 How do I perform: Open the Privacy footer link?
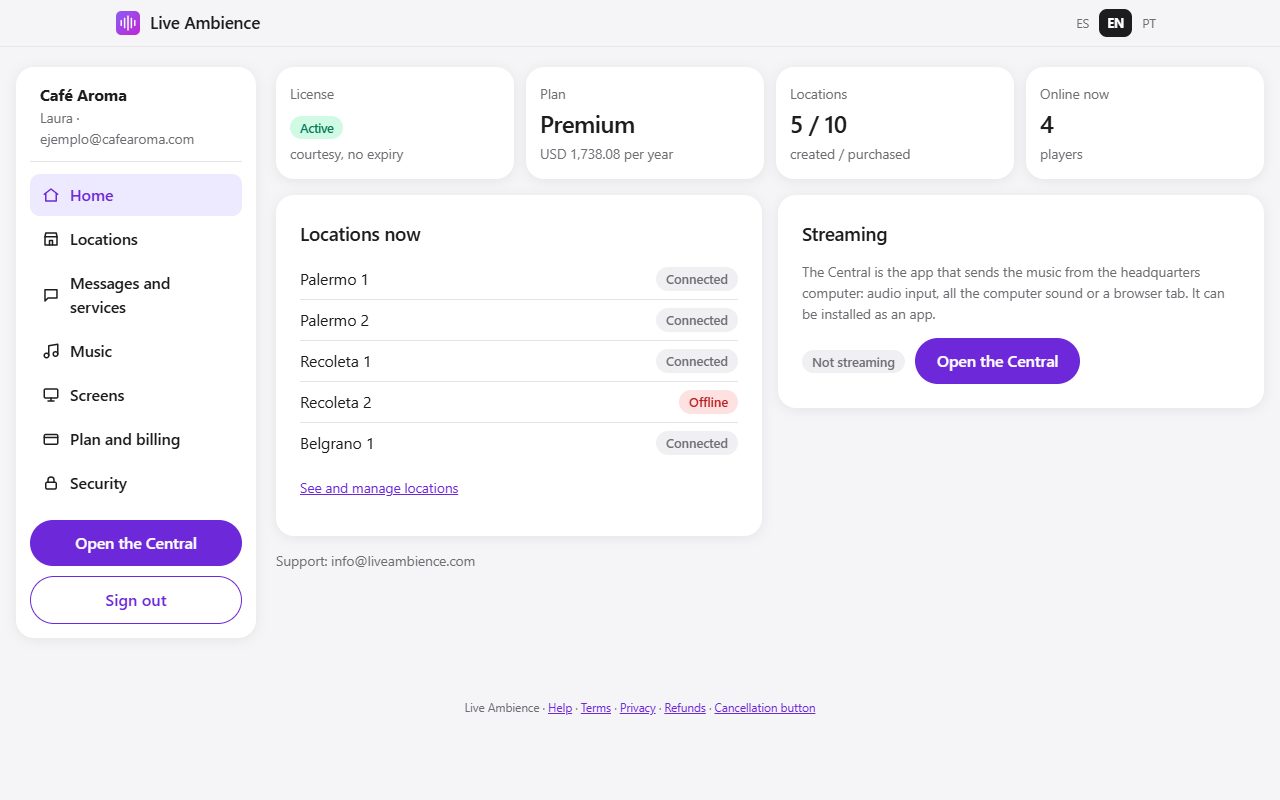[x=638, y=708]
